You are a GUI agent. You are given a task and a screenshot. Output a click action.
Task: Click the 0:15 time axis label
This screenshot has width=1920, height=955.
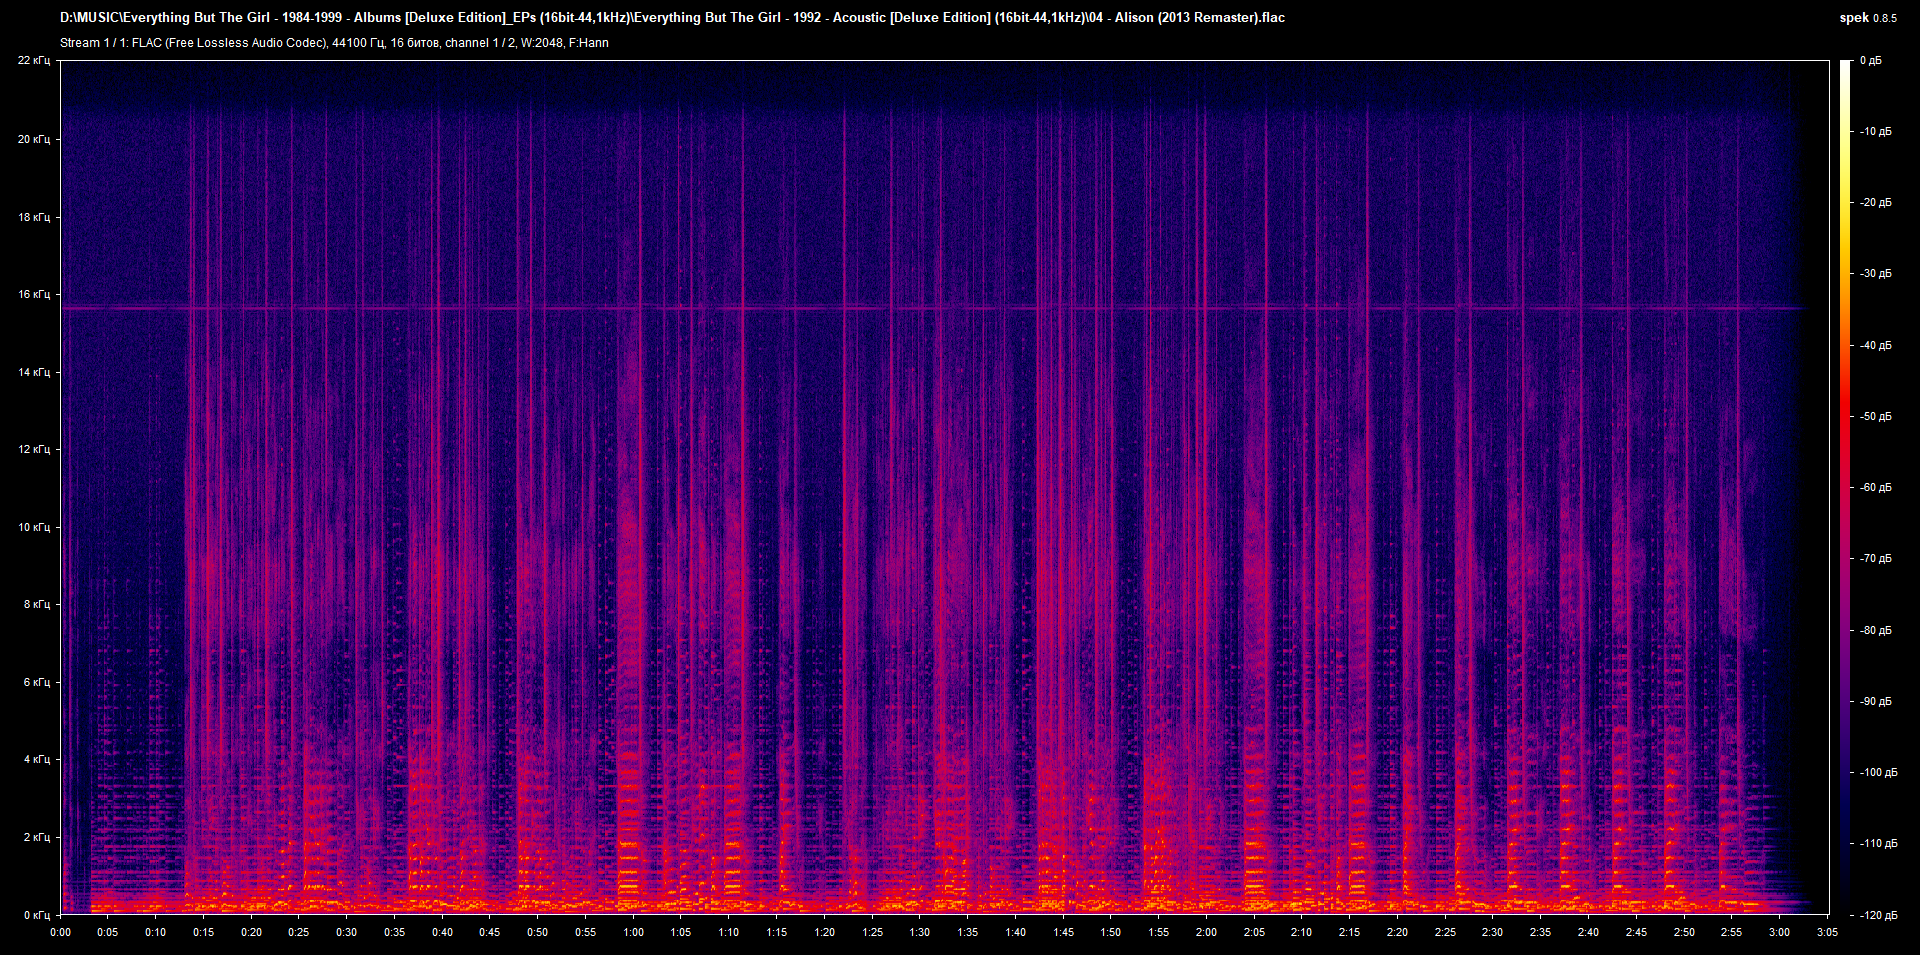(204, 932)
